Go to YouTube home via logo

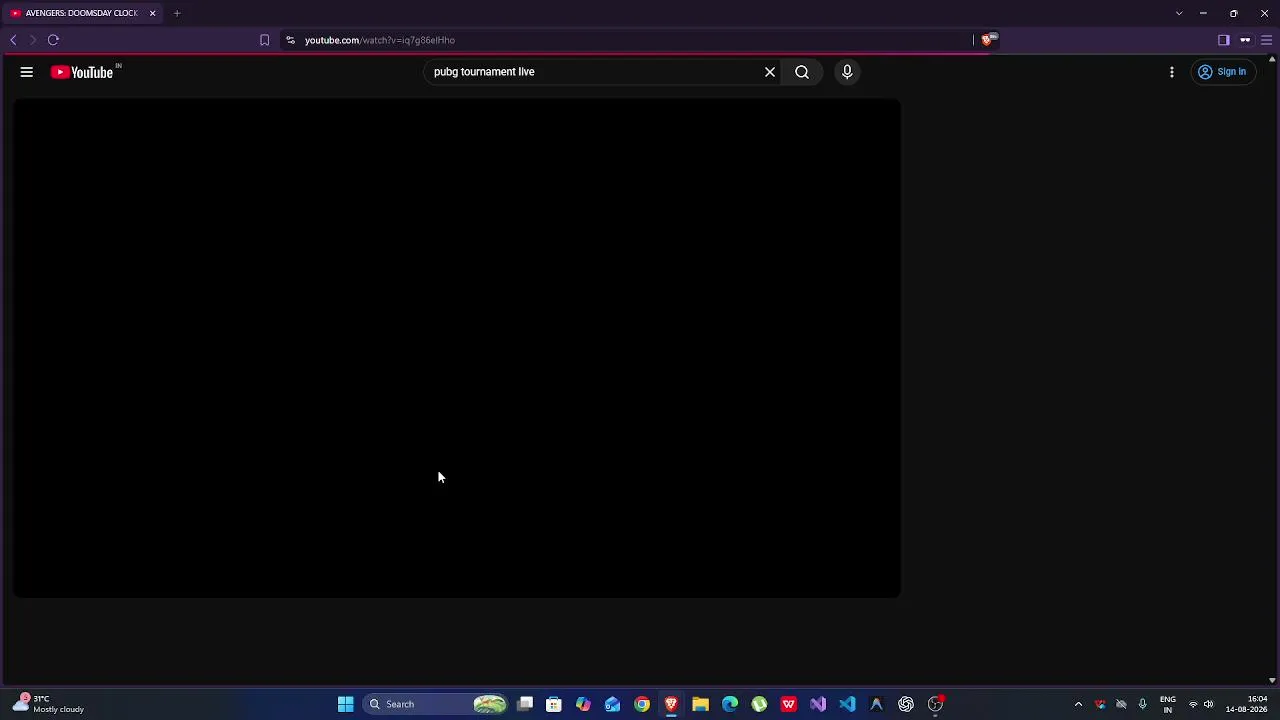(x=82, y=72)
